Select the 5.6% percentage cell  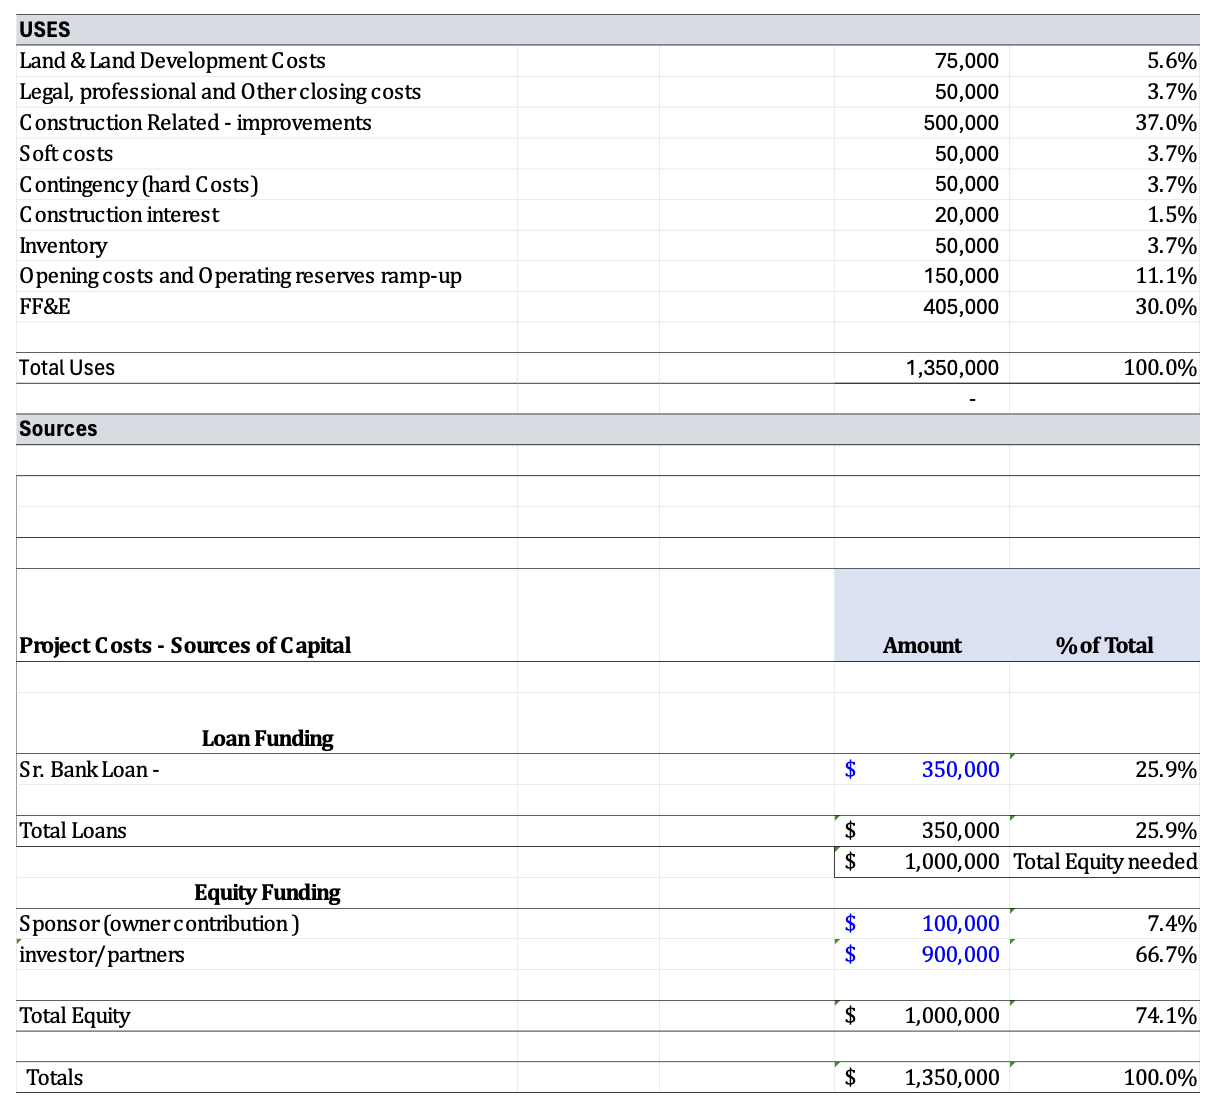1172,61
